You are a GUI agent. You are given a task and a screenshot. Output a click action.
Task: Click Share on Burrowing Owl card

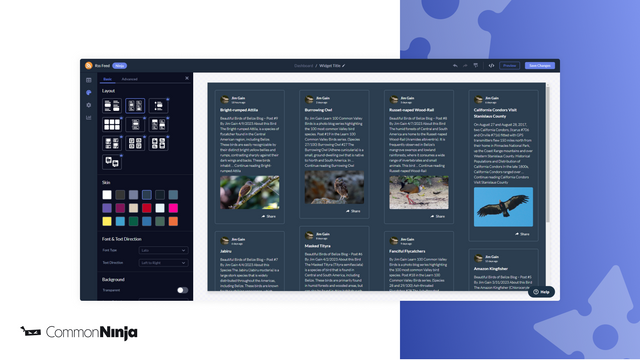point(353,211)
